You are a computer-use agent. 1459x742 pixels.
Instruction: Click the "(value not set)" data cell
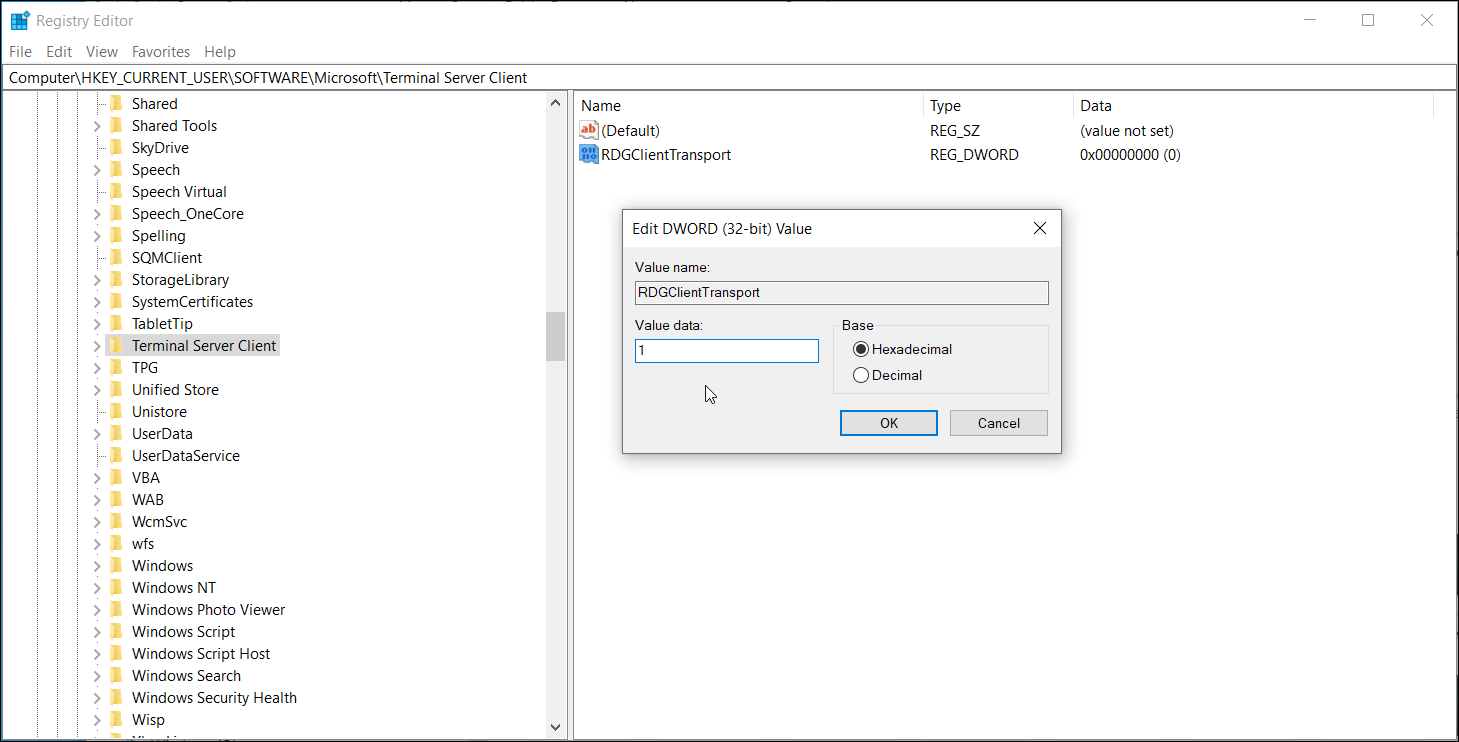click(x=1127, y=130)
